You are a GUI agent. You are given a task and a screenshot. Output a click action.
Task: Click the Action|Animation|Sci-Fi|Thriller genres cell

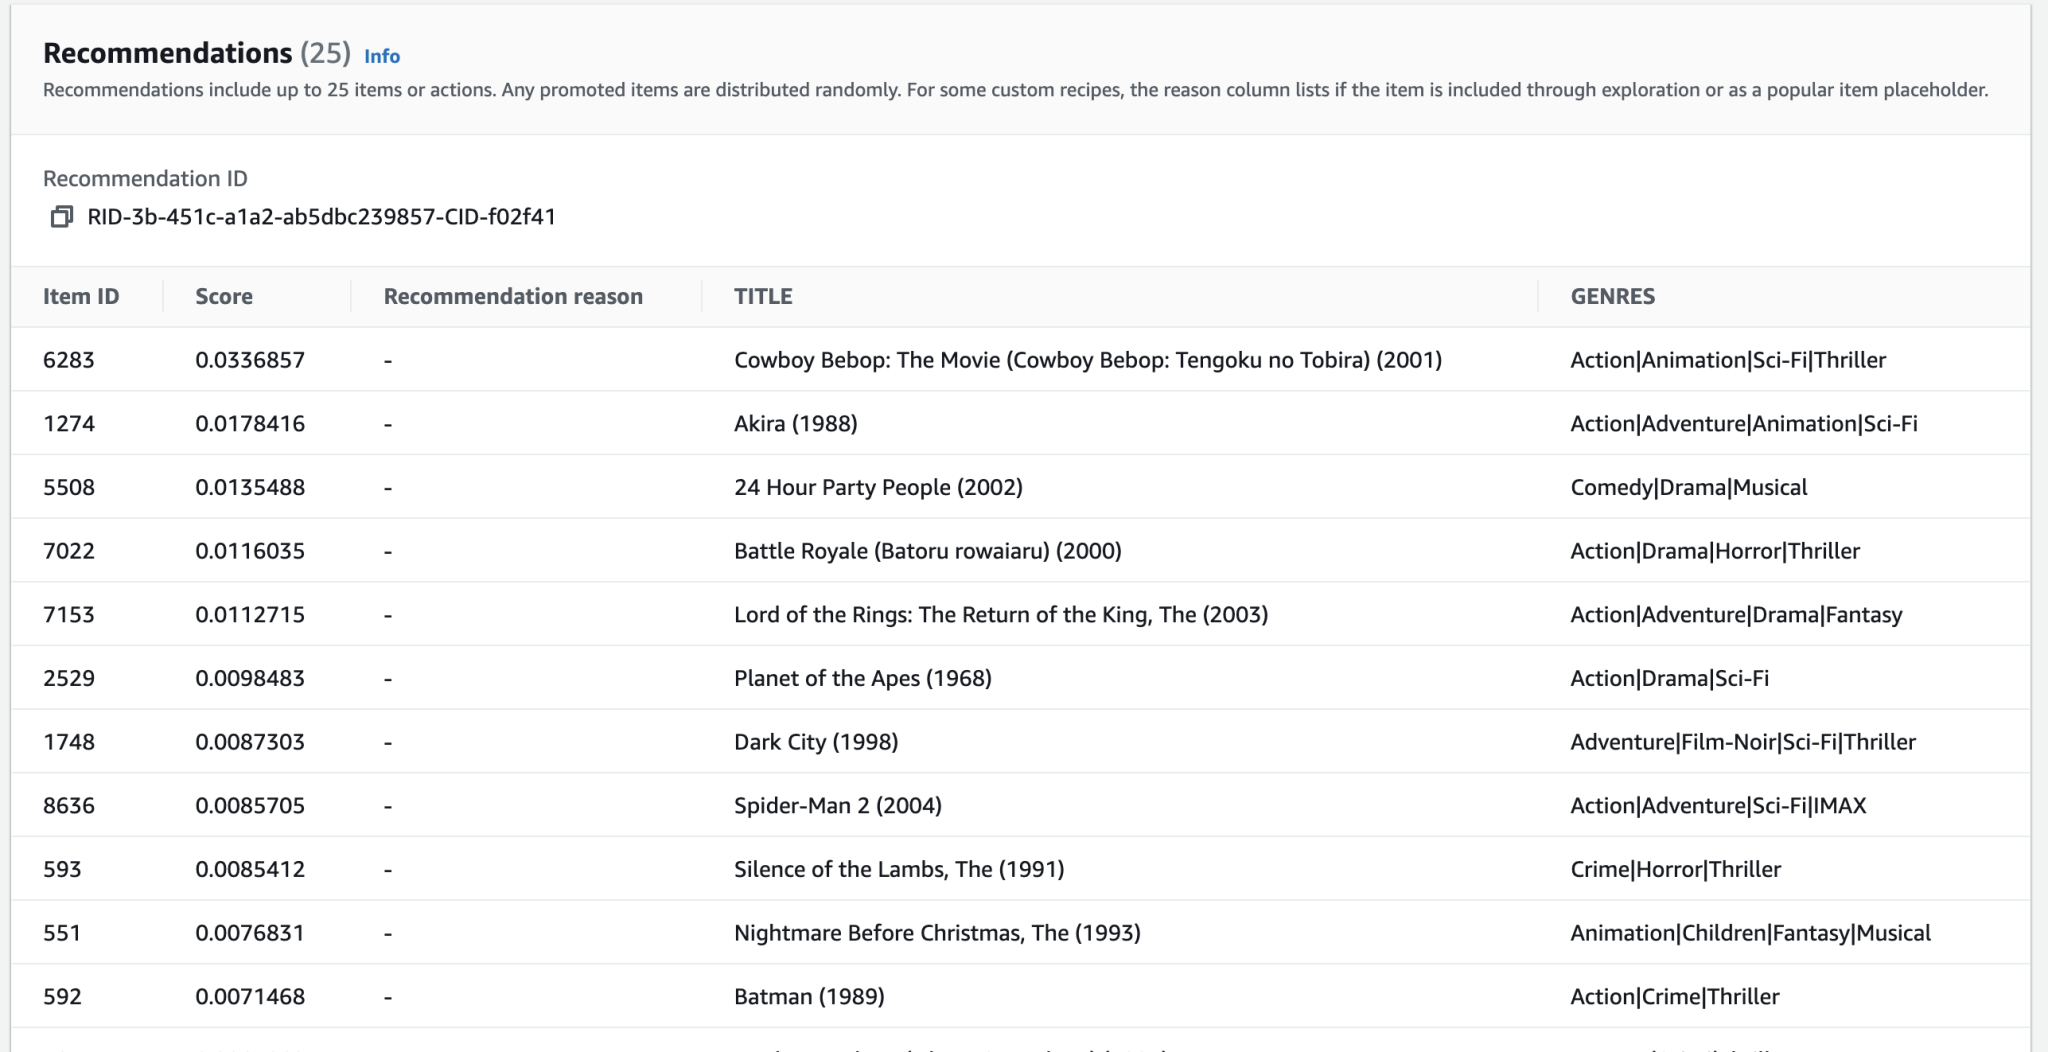[x=1727, y=360]
